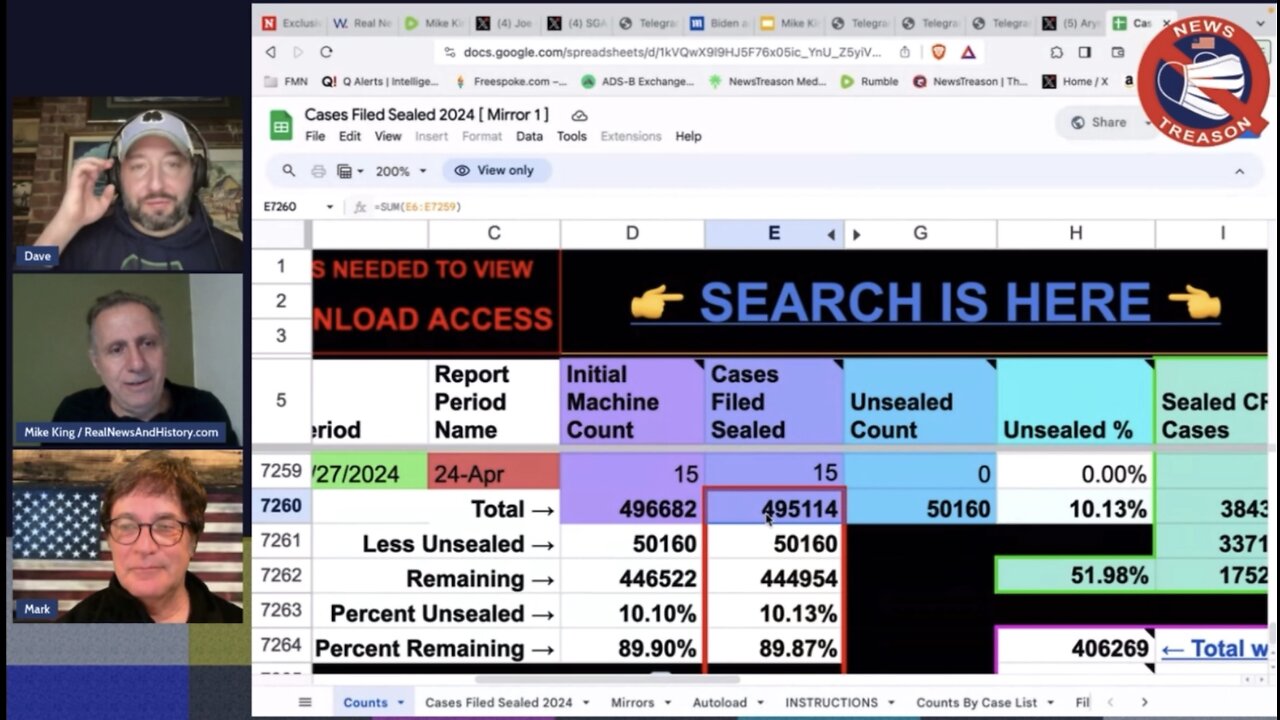1280x720 pixels.
Task: Click the browser forward arrow
Action: (x=297, y=52)
